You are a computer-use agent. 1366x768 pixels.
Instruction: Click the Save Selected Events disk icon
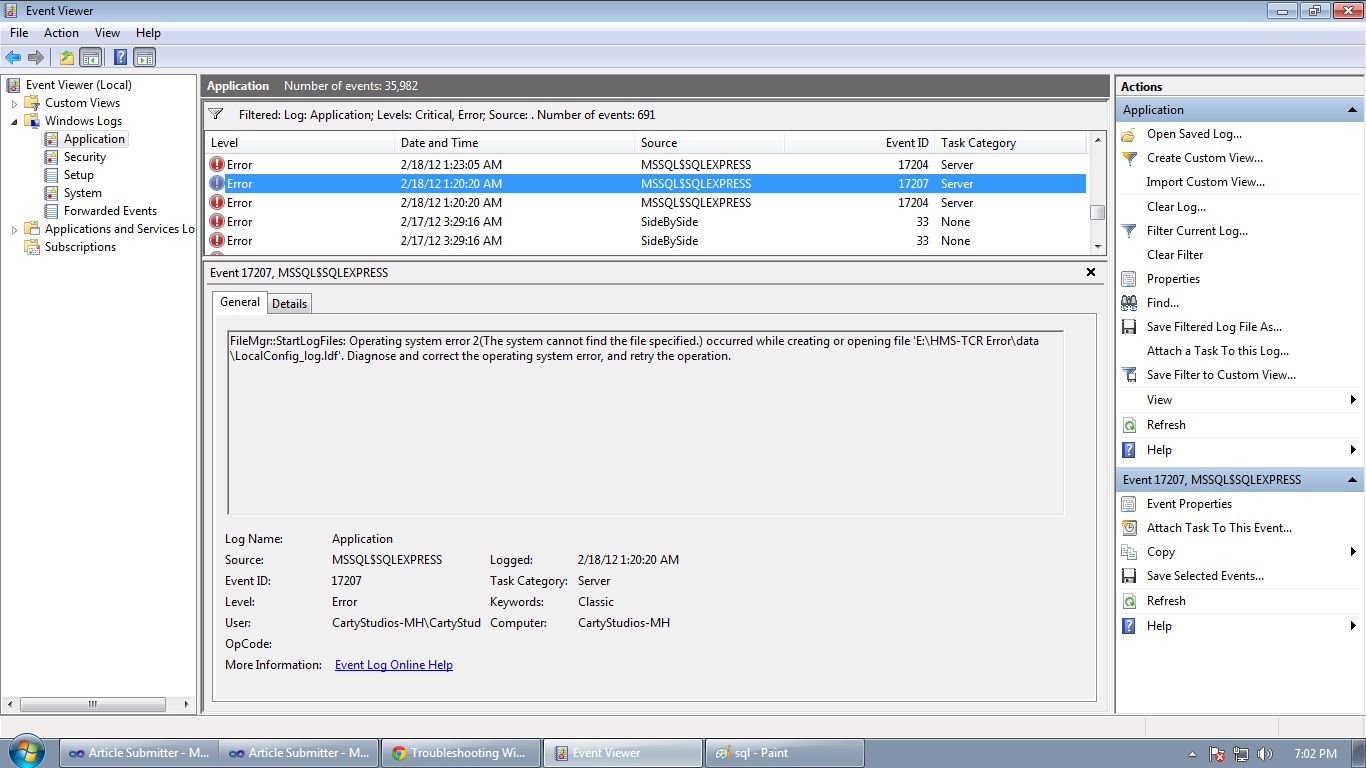pyautogui.click(x=1129, y=576)
